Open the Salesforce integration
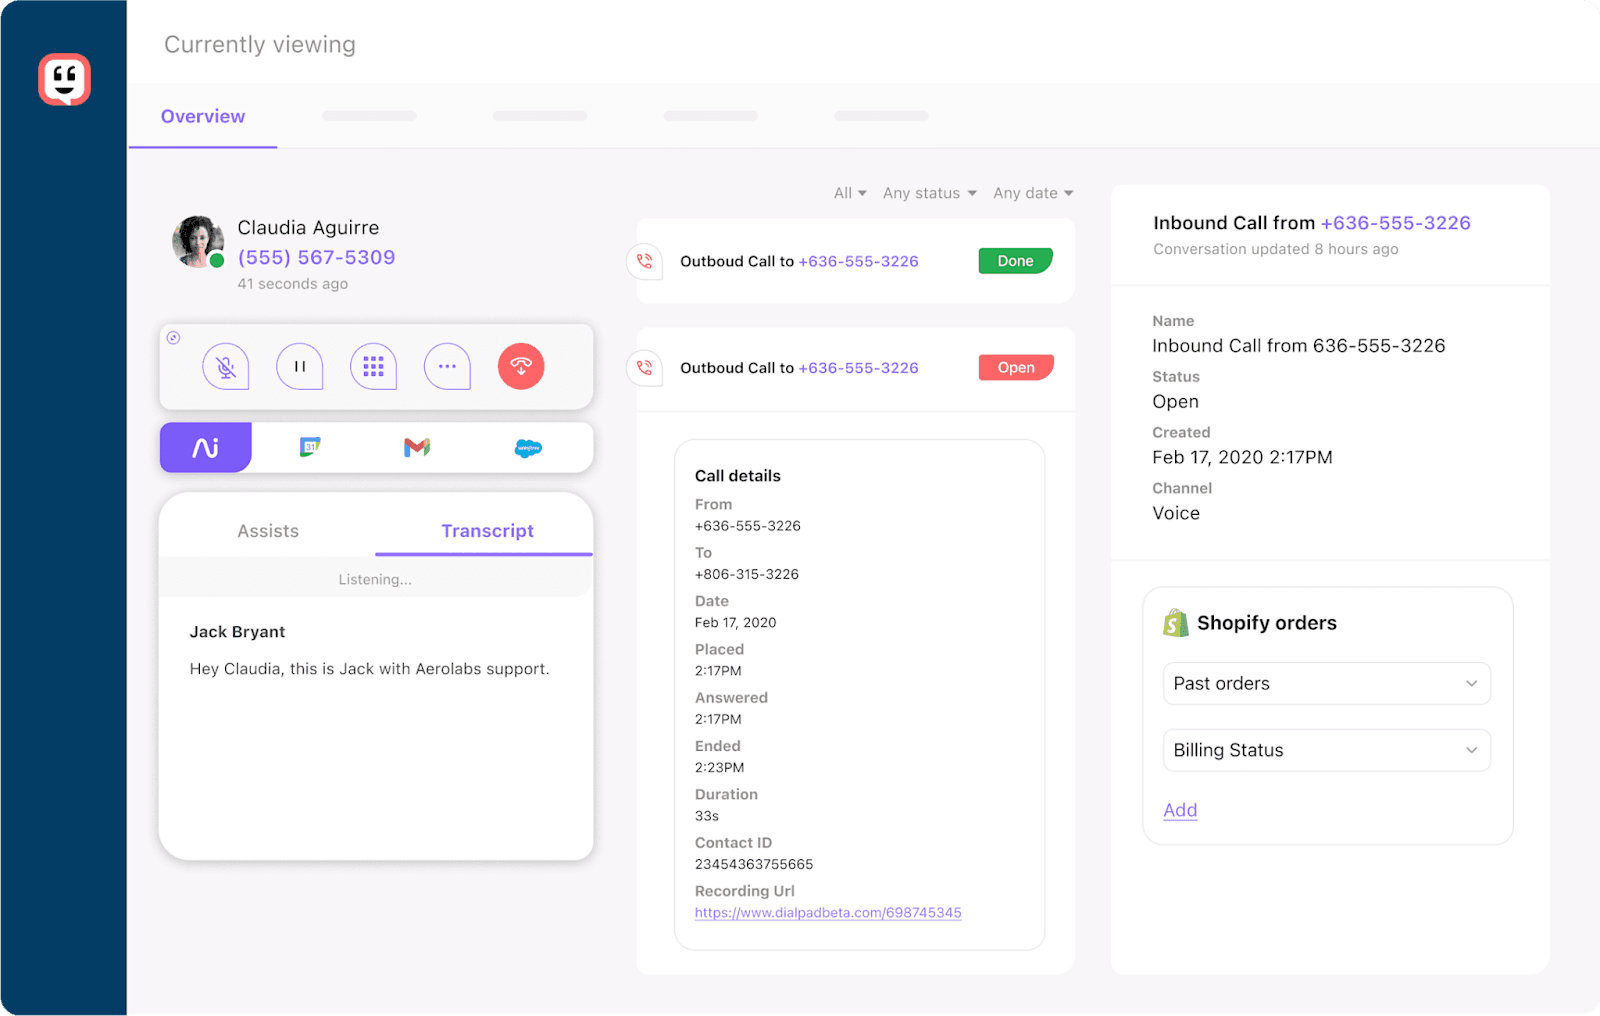 click(528, 448)
